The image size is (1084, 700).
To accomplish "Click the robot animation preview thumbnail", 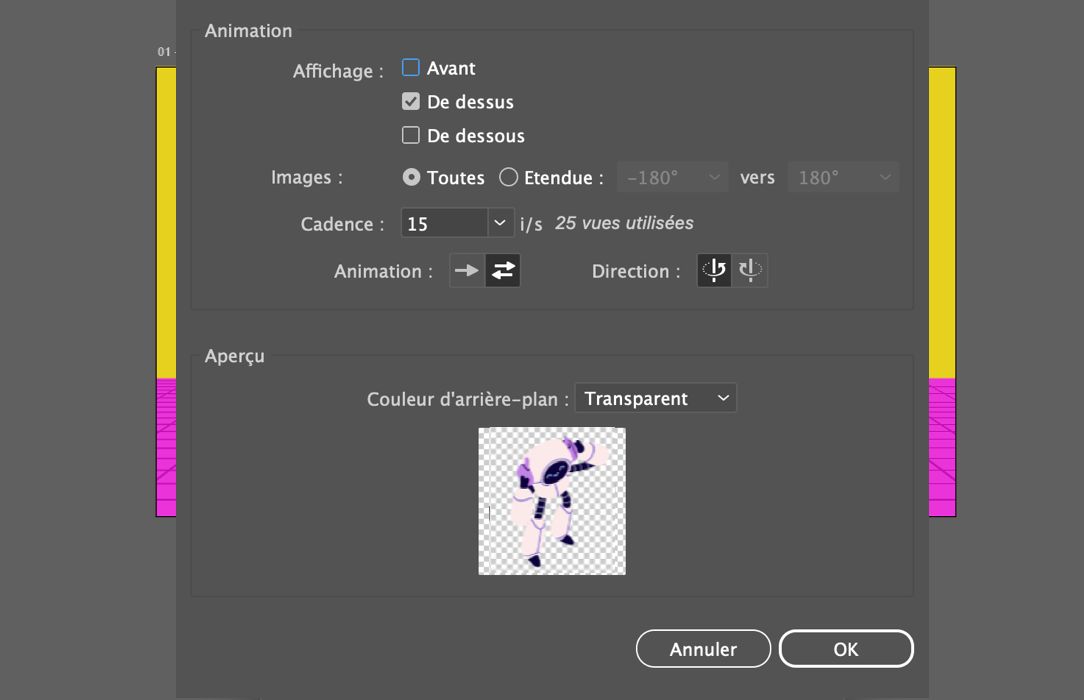I will [551, 500].
